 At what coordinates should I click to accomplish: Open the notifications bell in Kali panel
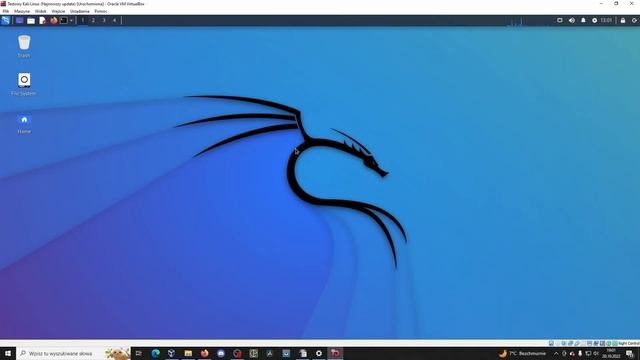(x=583, y=20)
